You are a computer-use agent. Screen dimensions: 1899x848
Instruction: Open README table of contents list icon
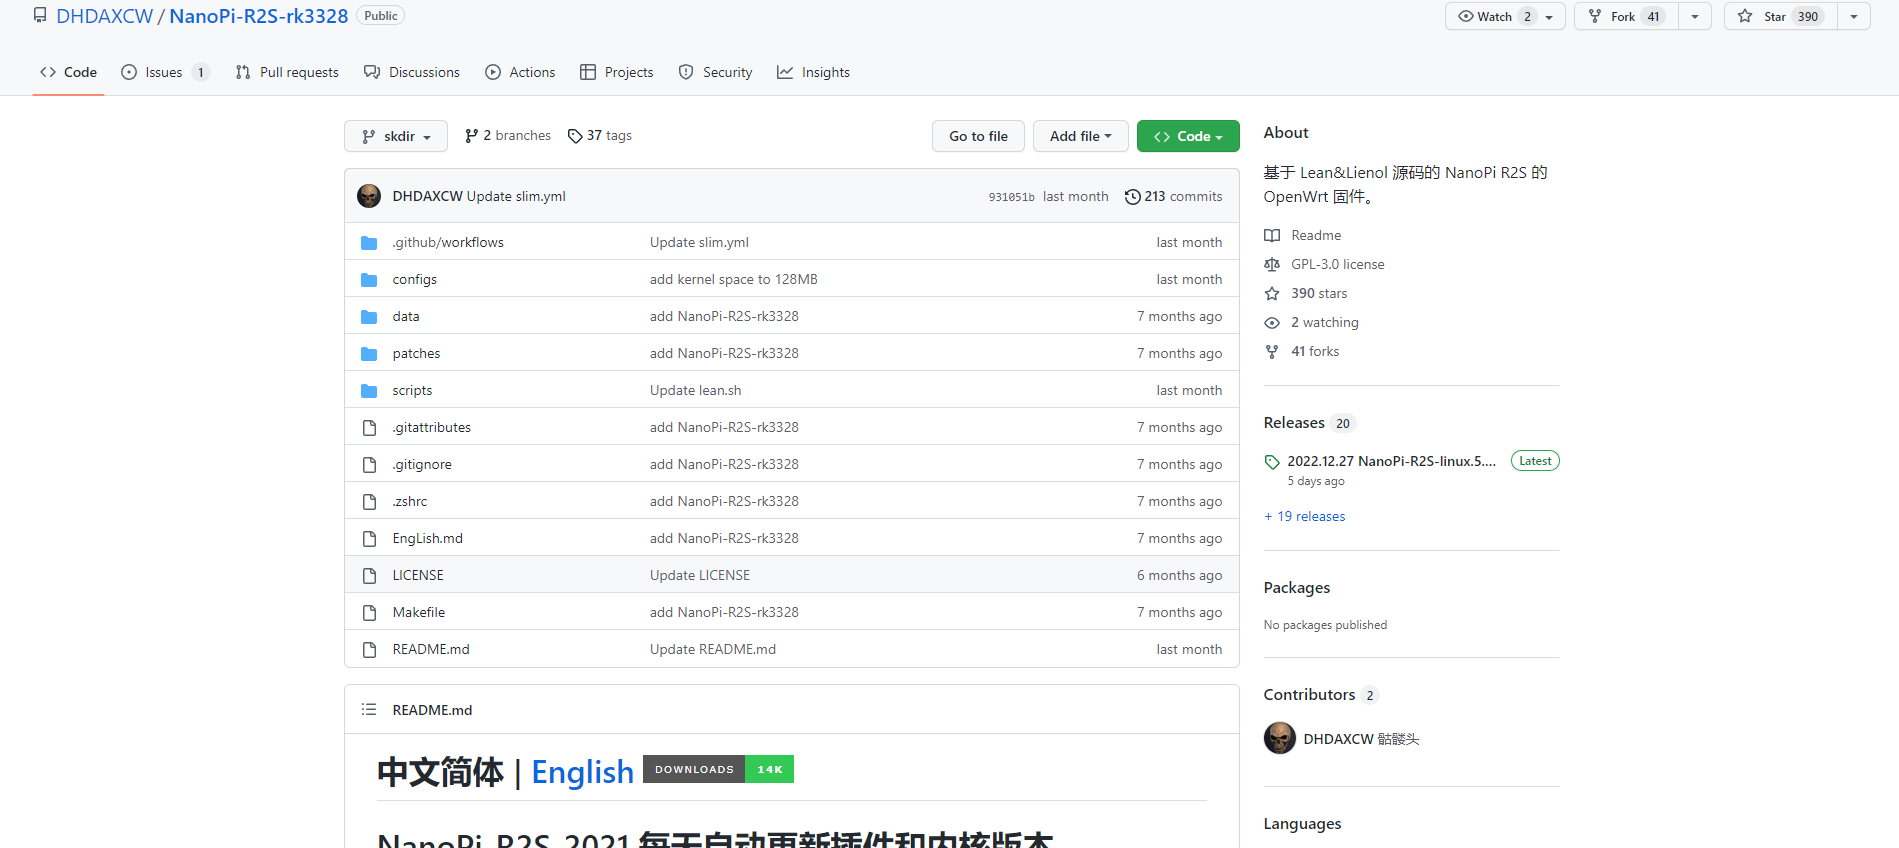369,709
